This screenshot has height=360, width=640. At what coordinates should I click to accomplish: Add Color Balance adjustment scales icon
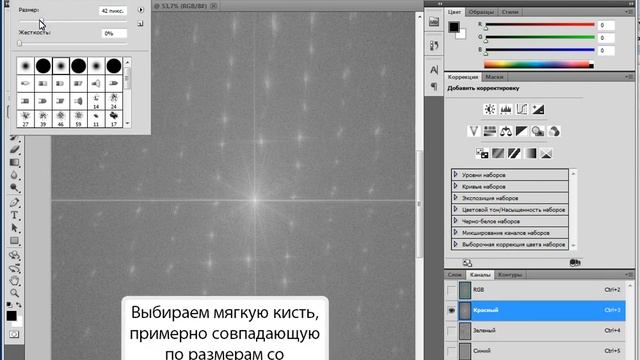point(506,131)
